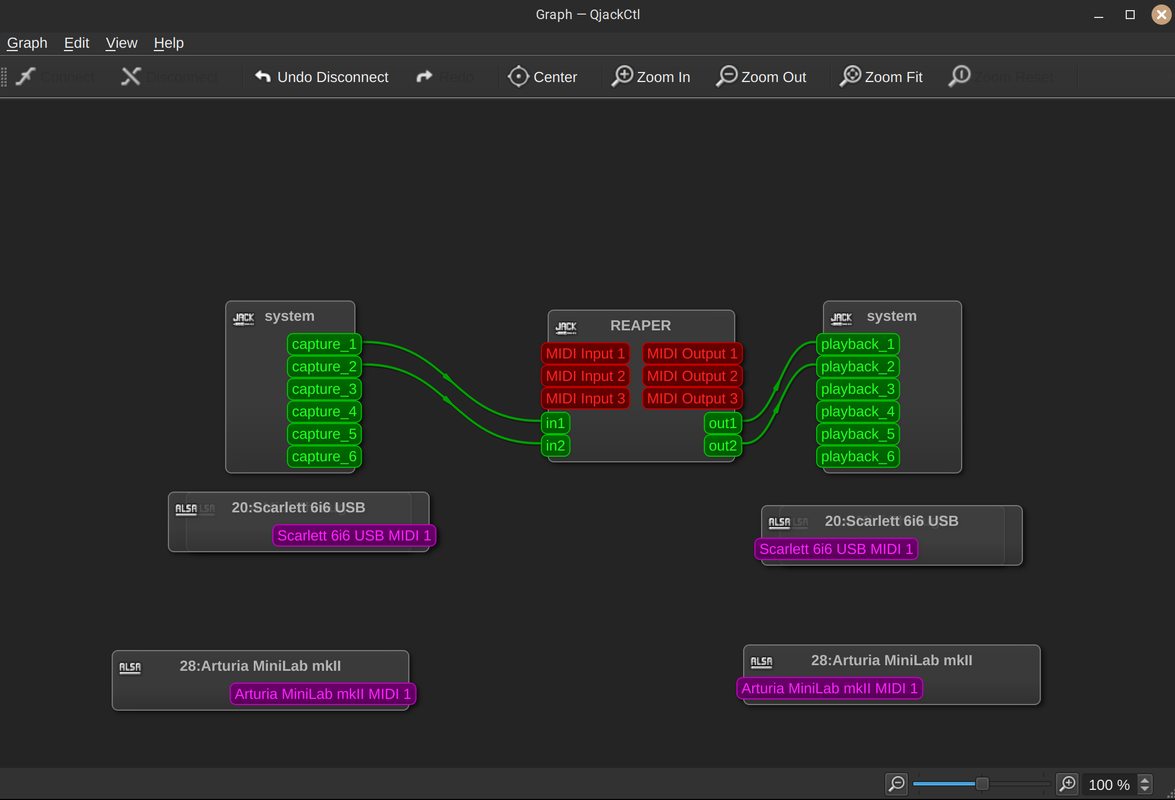Image resolution: width=1175 pixels, height=800 pixels.
Task: Click the Connect plug icon in toolbar
Action: coord(26,76)
